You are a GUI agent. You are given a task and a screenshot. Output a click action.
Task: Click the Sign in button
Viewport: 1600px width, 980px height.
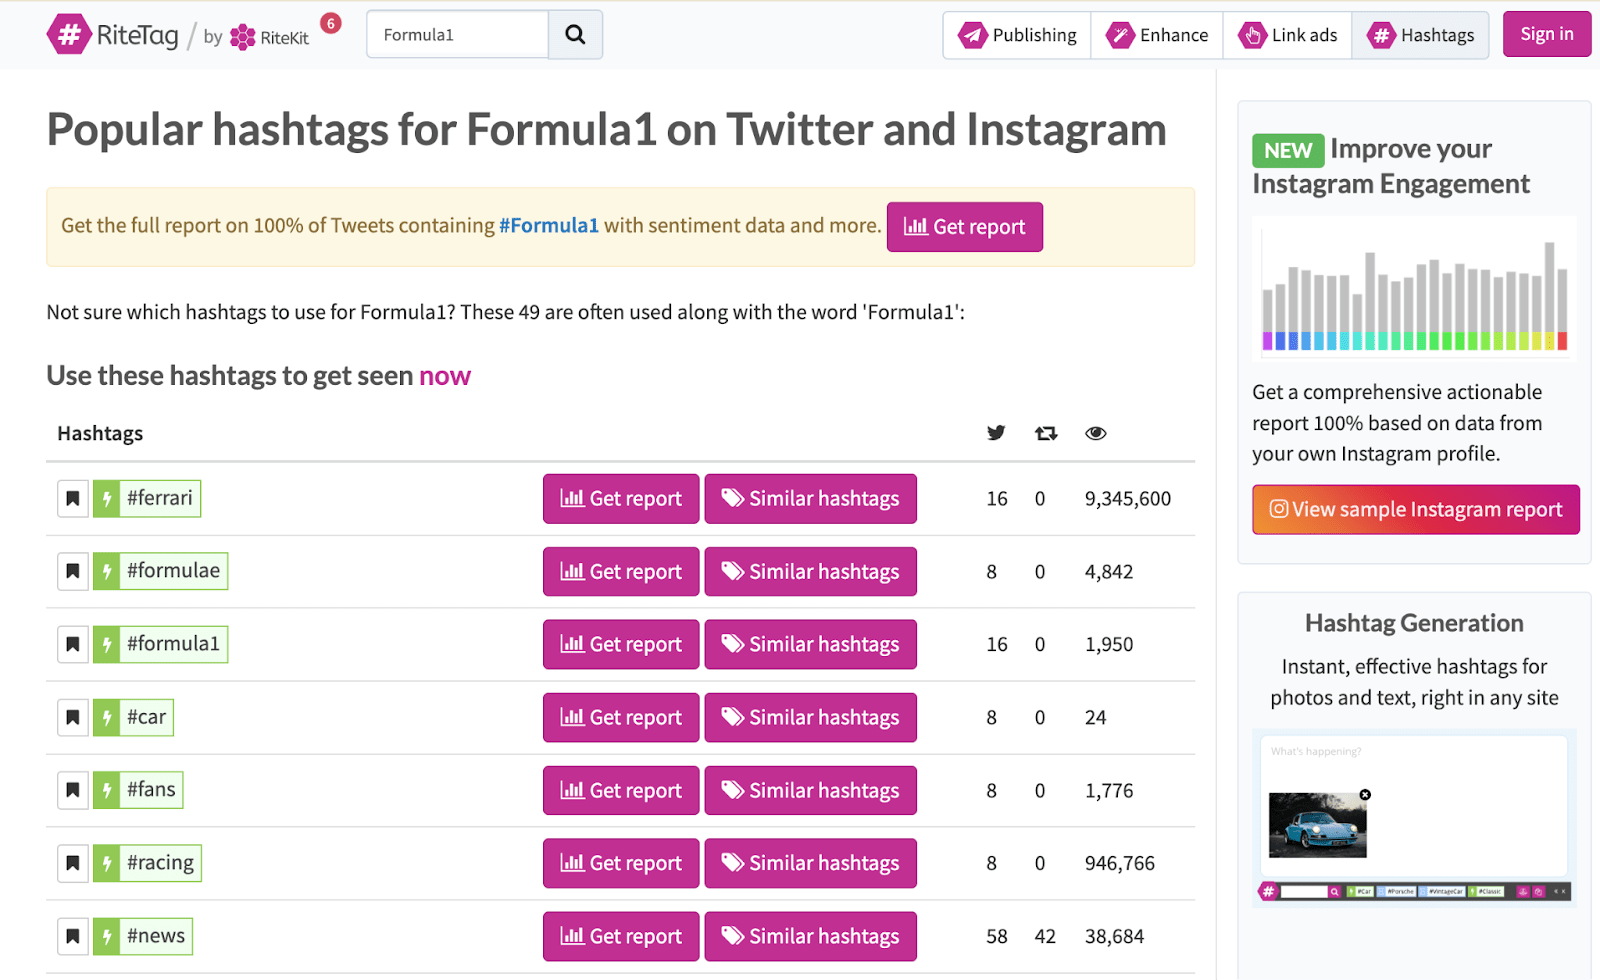point(1546,33)
